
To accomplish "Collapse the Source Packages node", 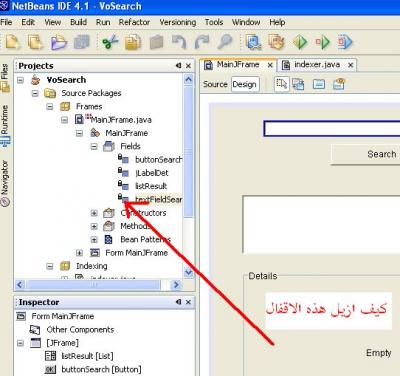I will (35, 93).
